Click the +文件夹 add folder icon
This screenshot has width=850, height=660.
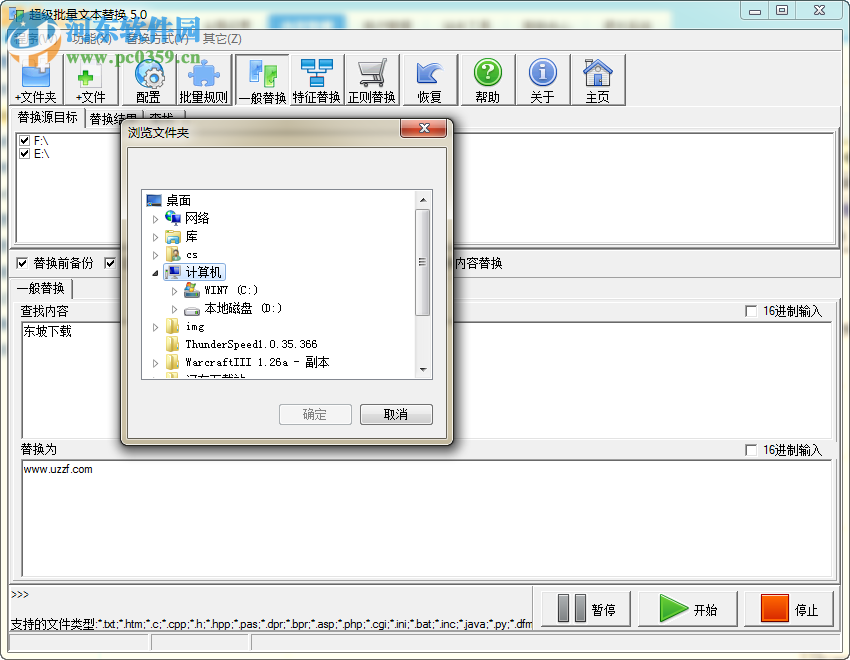coord(35,80)
